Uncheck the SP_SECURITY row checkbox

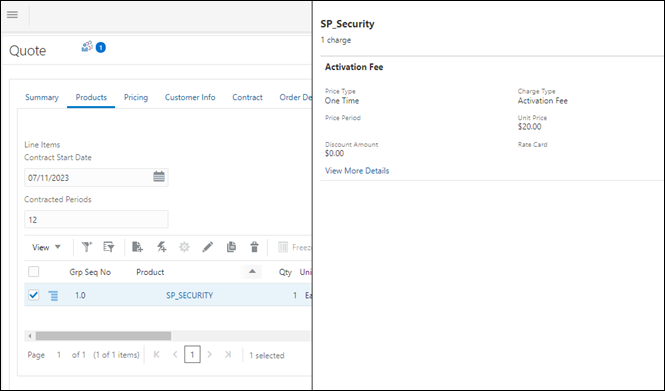click(34, 295)
